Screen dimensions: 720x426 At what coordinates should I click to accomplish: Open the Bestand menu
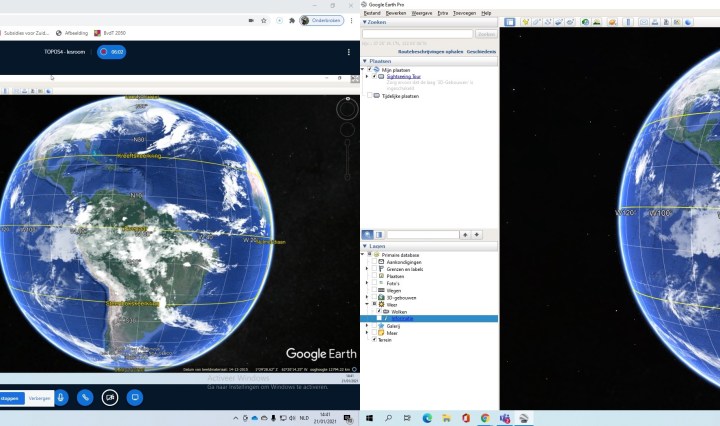pyautogui.click(x=372, y=13)
